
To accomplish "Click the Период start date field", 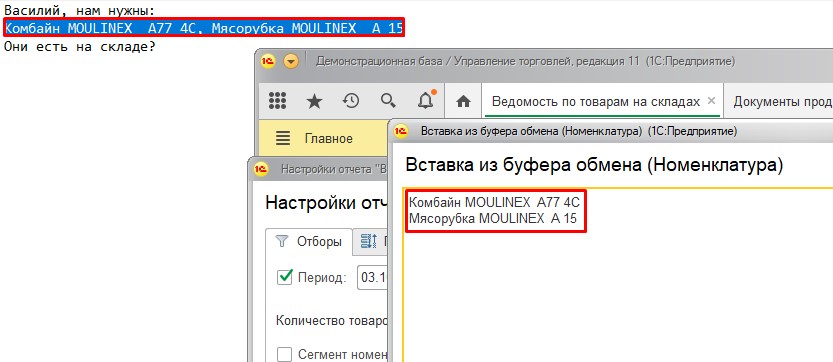I will click(x=373, y=277).
